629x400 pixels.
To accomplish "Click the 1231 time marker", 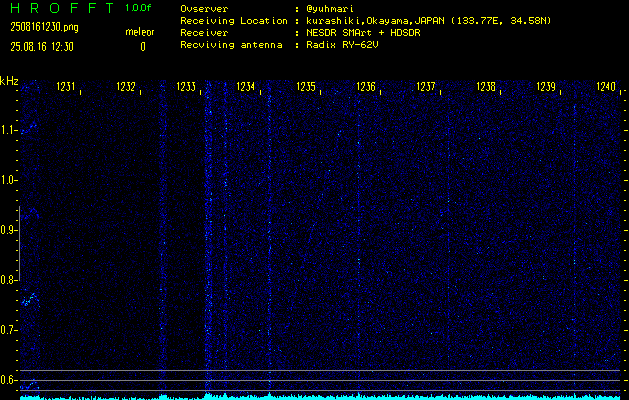I will coord(66,86).
